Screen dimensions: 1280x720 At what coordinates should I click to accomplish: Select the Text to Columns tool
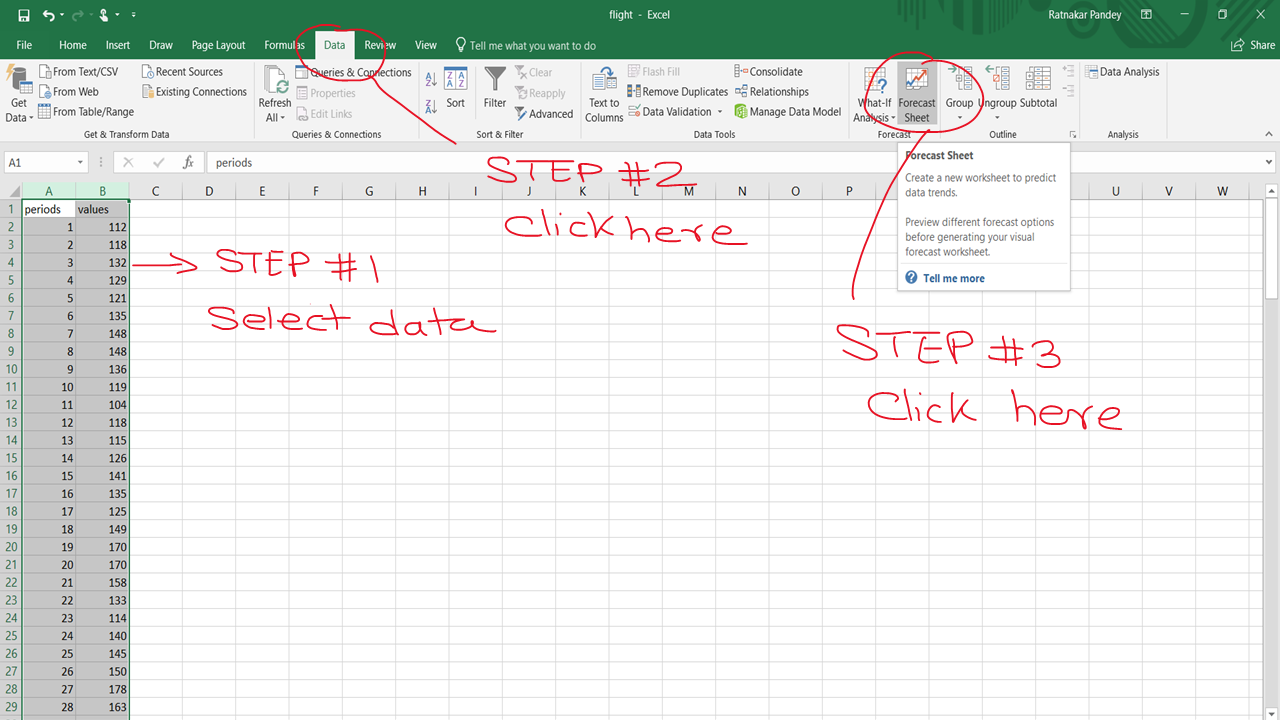pos(603,91)
